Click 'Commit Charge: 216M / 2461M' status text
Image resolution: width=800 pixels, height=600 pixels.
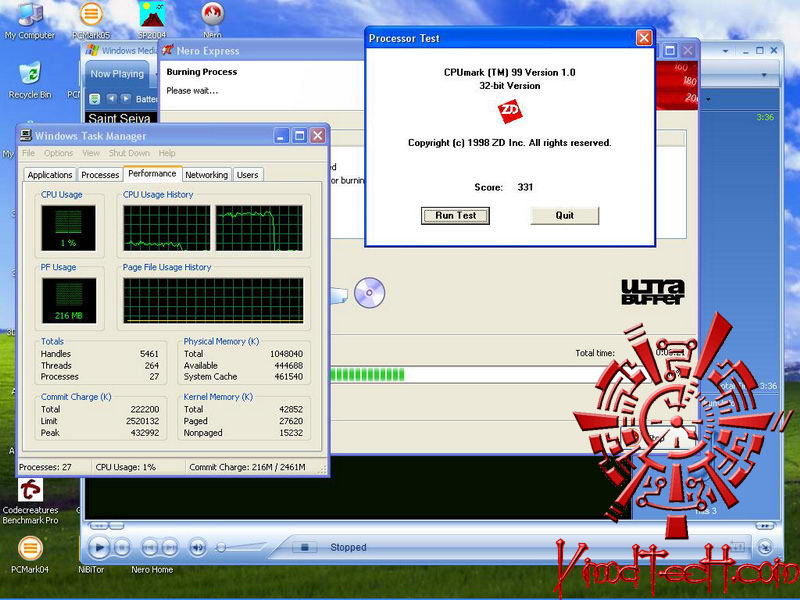(247, 467)
